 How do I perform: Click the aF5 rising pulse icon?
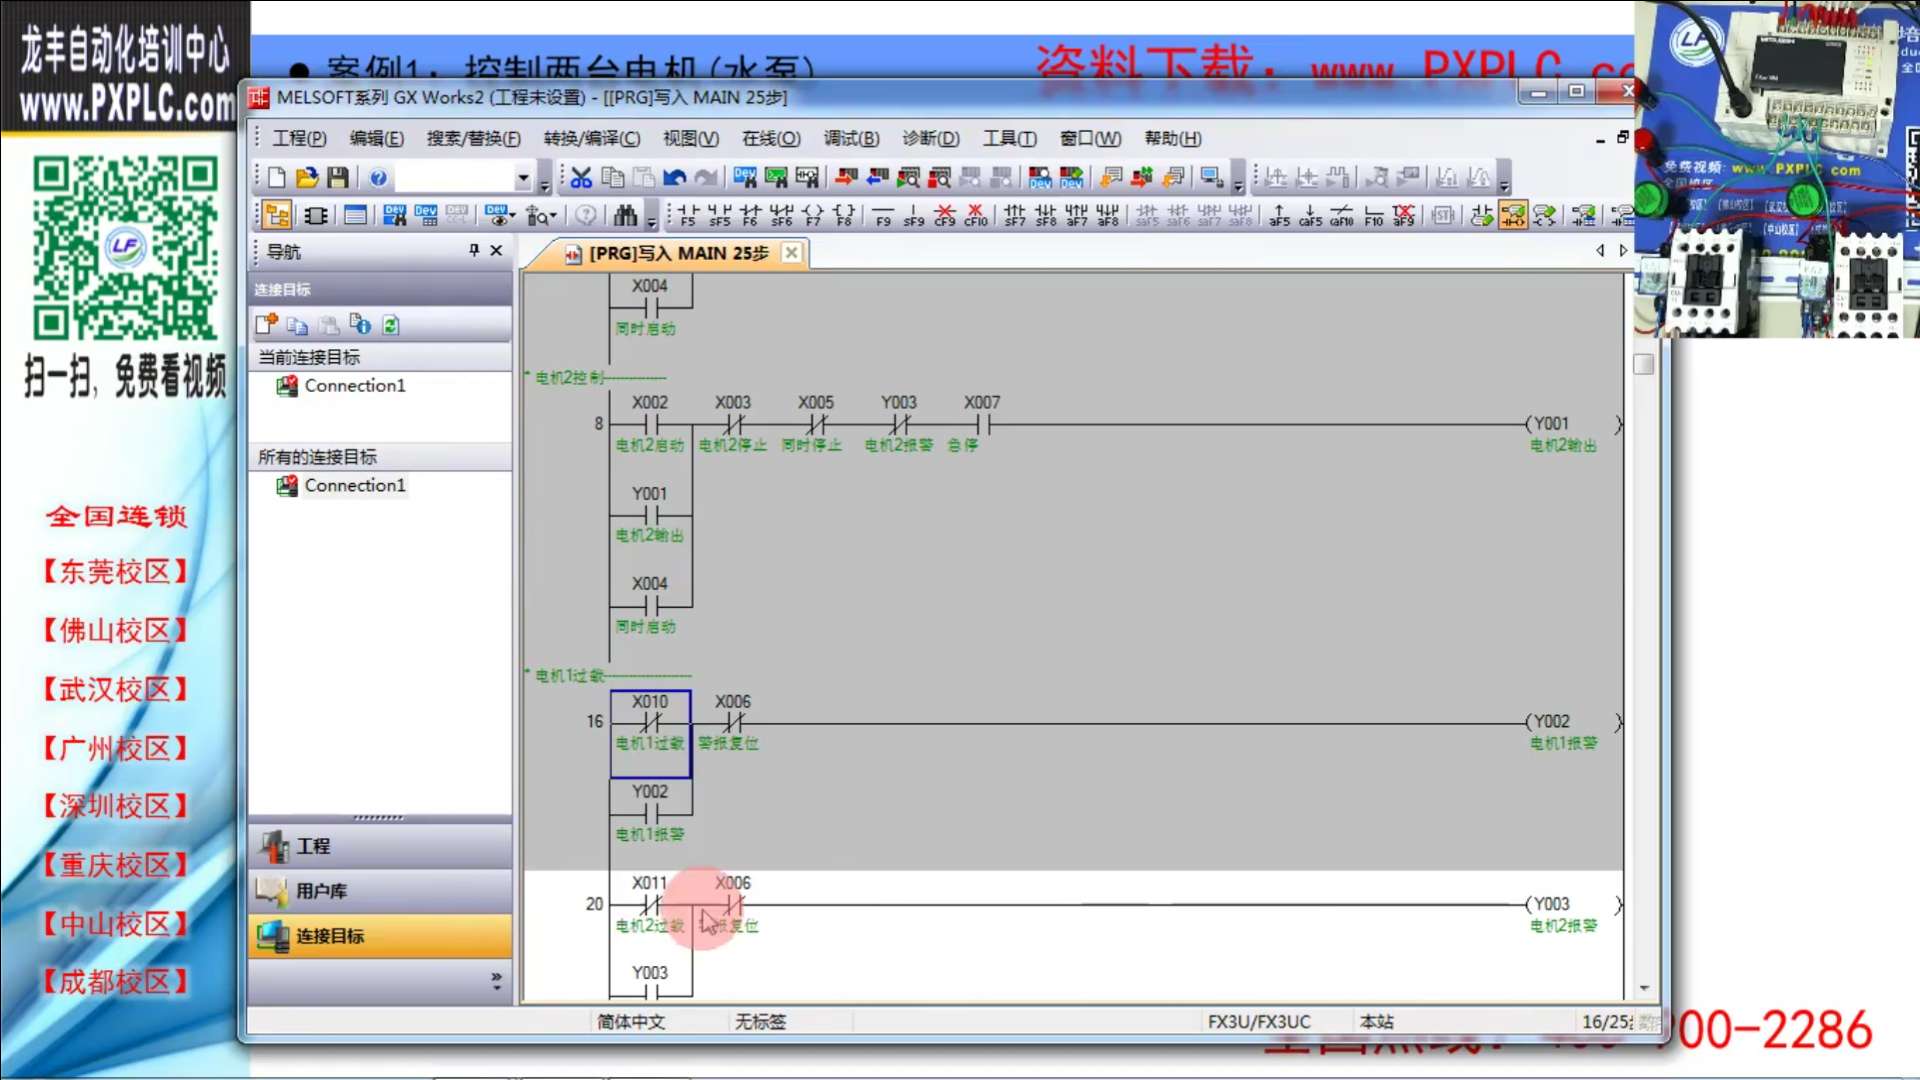point(1279,215)
